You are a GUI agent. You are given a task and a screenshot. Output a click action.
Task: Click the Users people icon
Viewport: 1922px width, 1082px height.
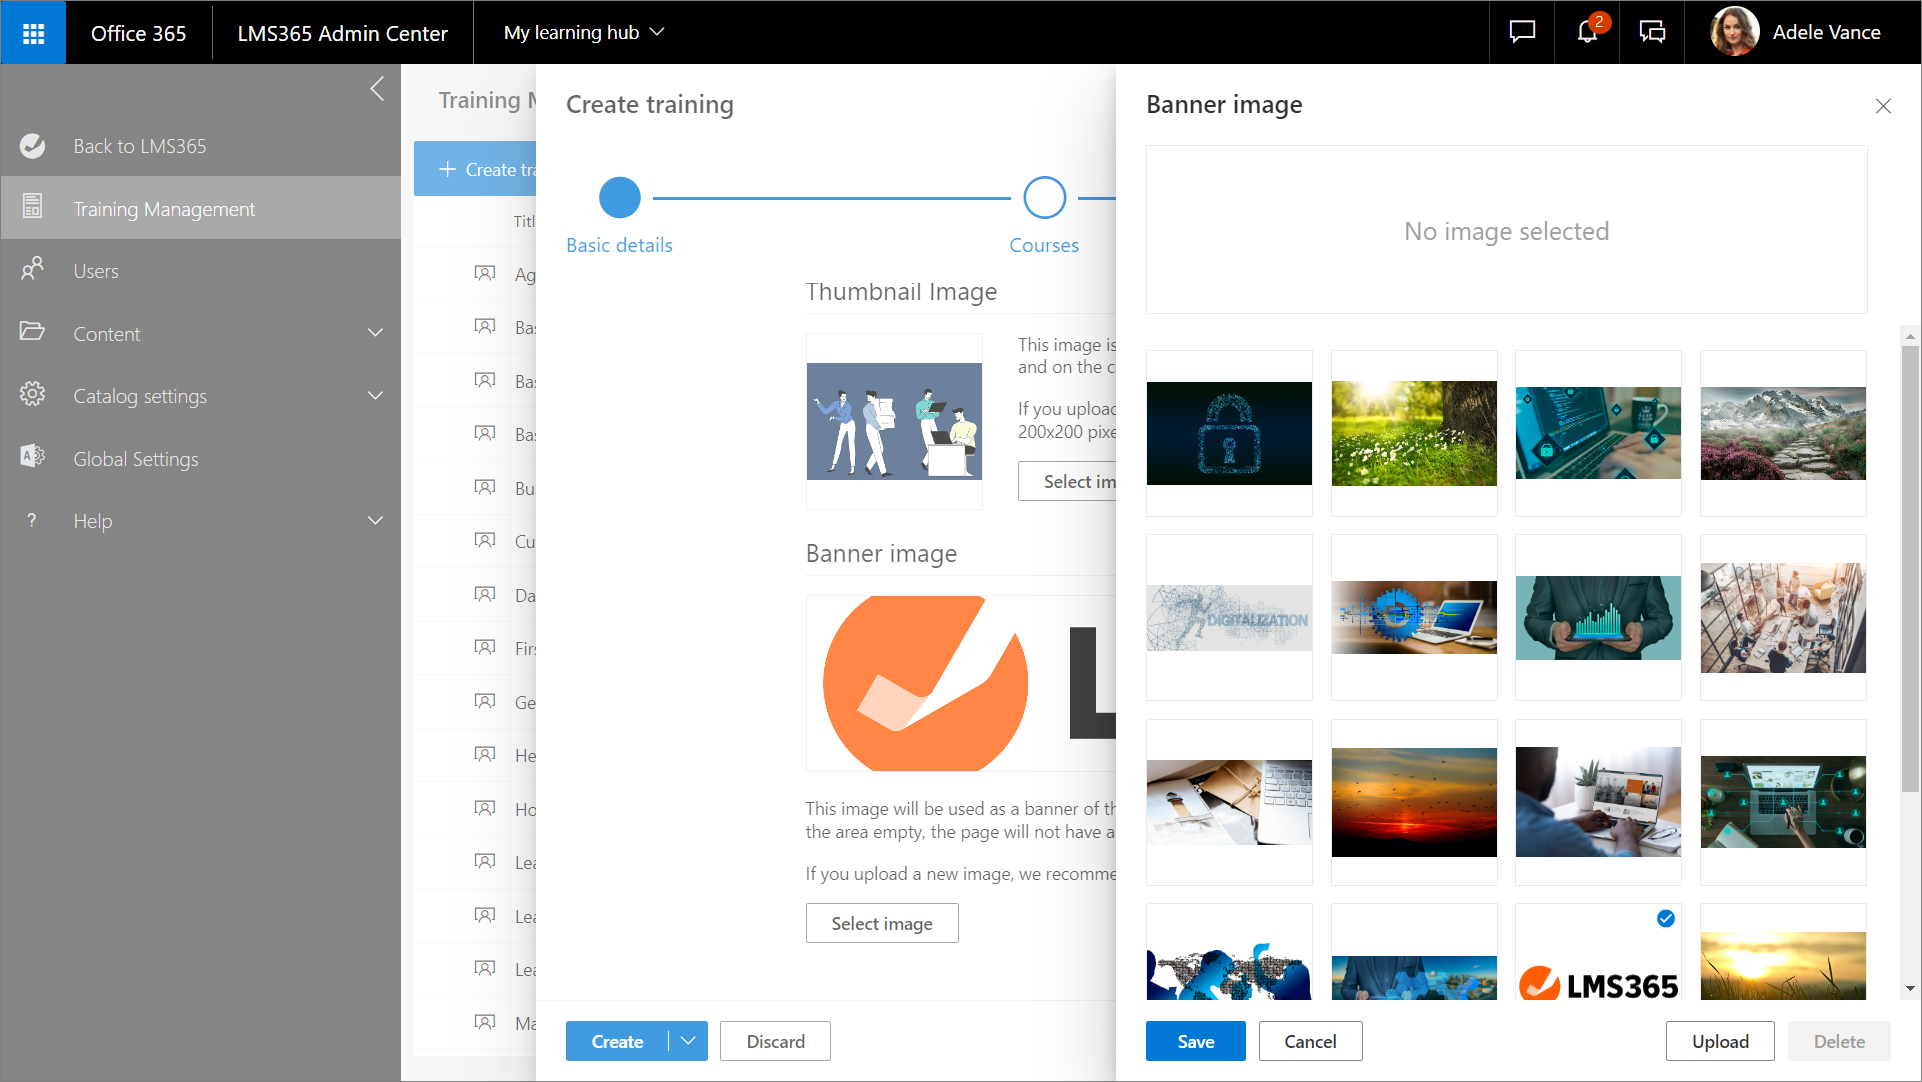click(x=32, y=270)
